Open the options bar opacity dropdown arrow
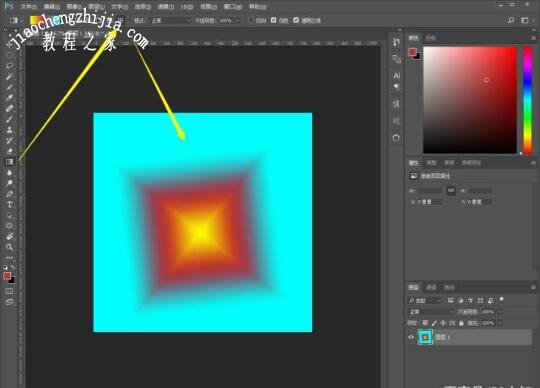Viewport: 540px width, 388px height. (238, 21)
